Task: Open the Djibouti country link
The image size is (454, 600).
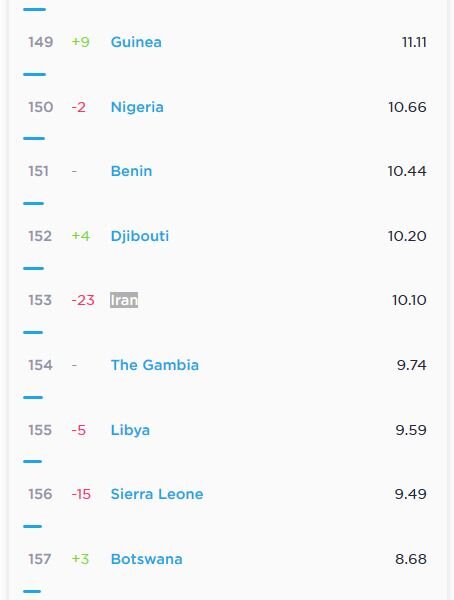Action: pyautogui.click(x=140, y=236)
